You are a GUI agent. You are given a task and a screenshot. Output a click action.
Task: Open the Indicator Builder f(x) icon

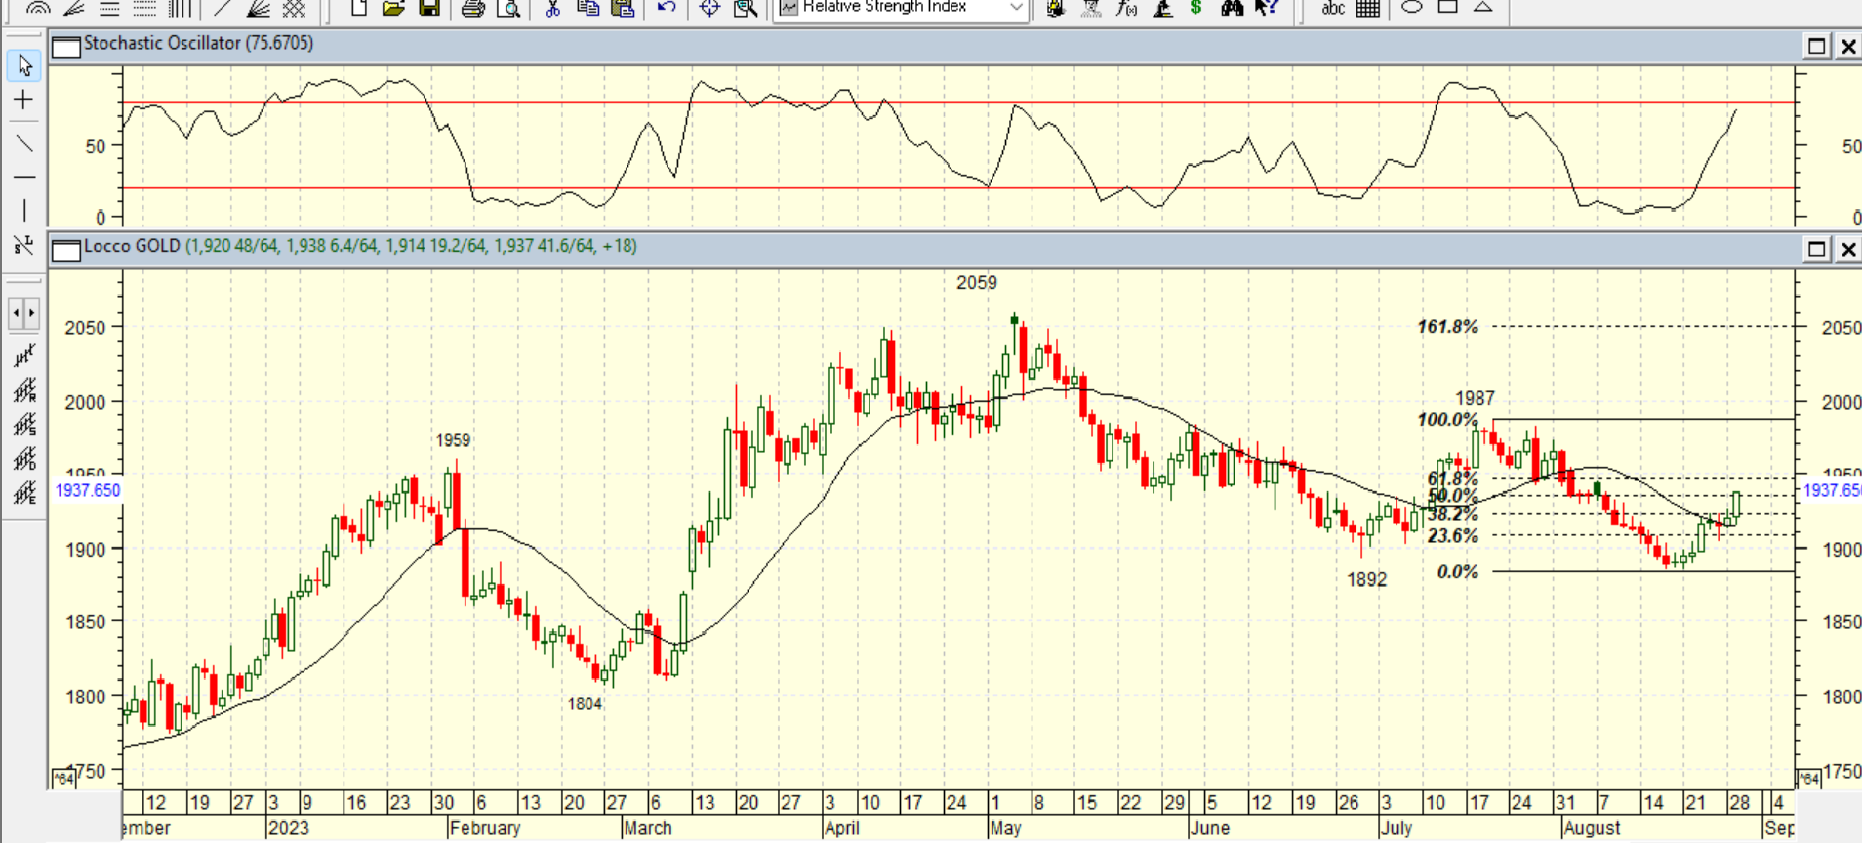1127,8
